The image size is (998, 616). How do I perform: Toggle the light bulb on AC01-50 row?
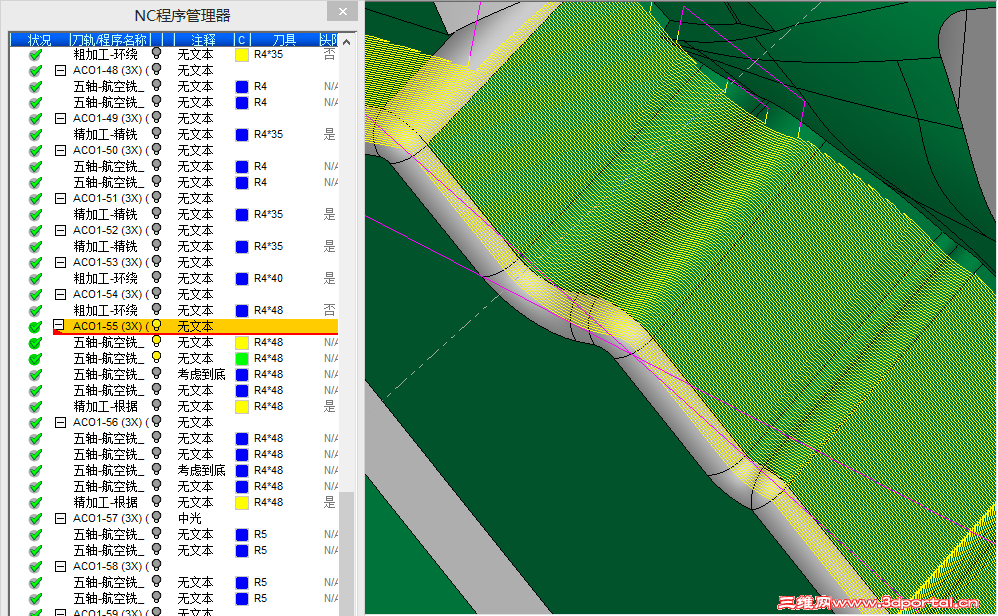click(x=156, y=150)
